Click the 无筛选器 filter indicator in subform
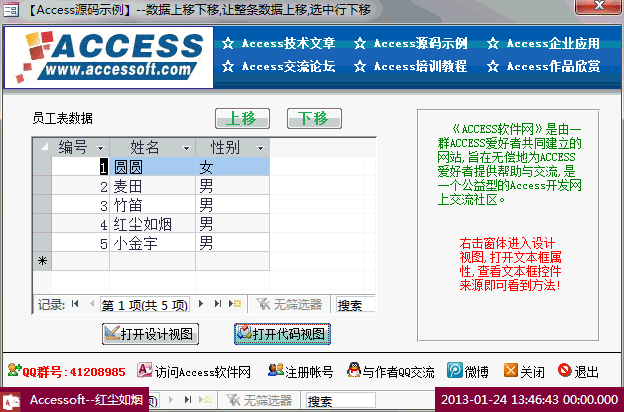Viewport: 624px width, 412px height. coord(289,305)
